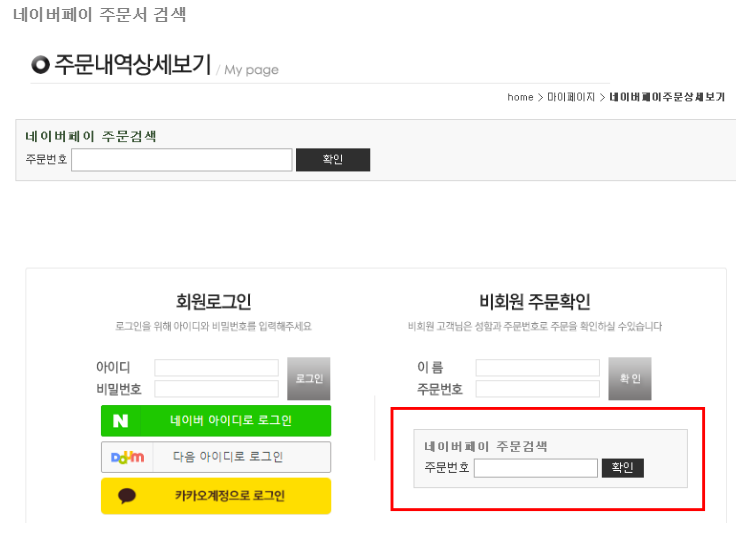Go to home in breadcrumb
Viewport: 736px width, 542px height.
pos(520,97)
